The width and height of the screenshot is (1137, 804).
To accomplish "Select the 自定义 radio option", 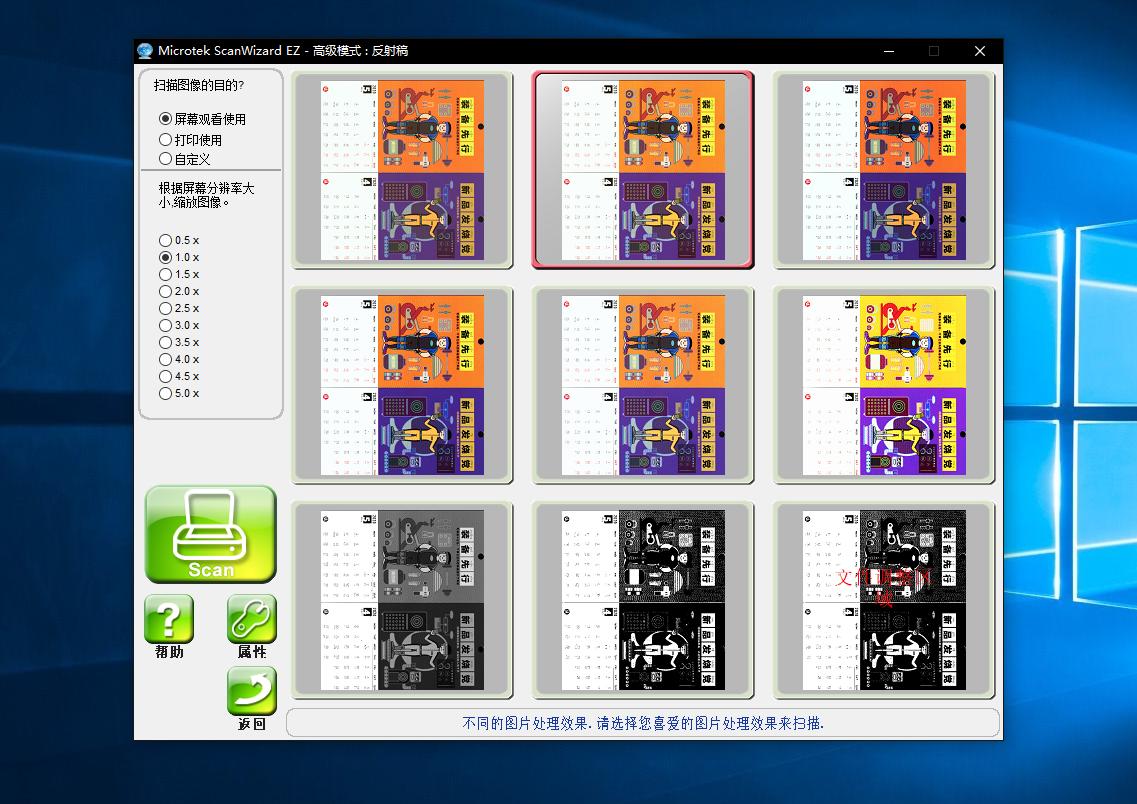I will click(x=184, y=159).
